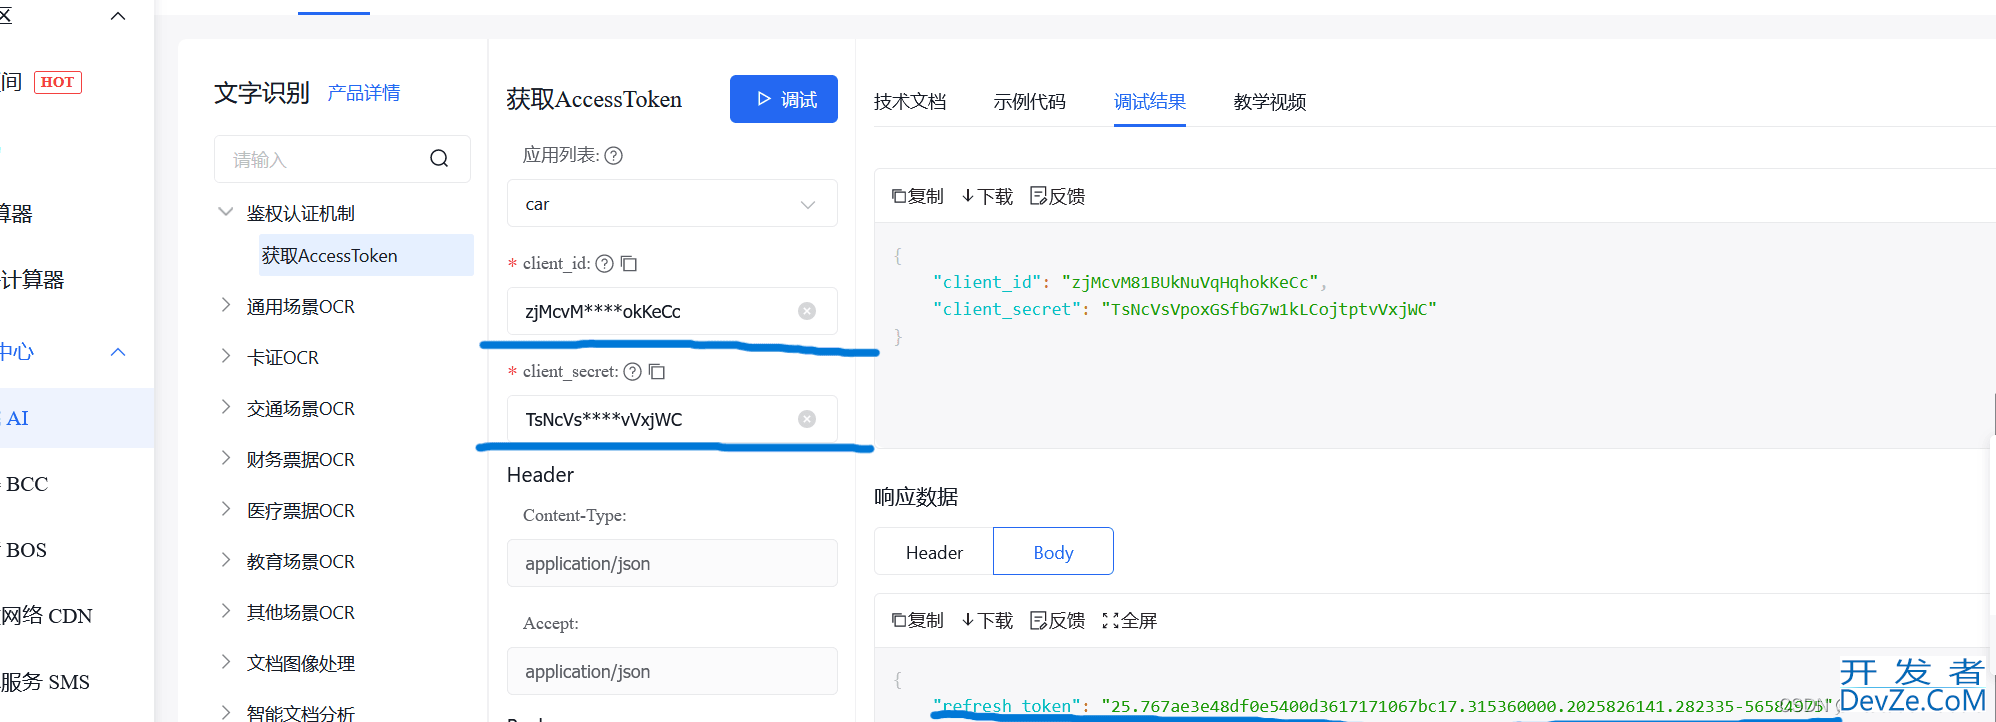Focus the 请输入 search field

click(x=342, y=159)
